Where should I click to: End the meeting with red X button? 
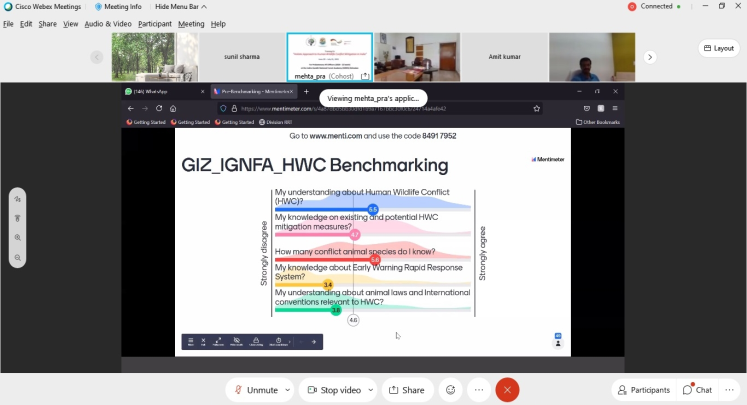click(x=507, y=390)
